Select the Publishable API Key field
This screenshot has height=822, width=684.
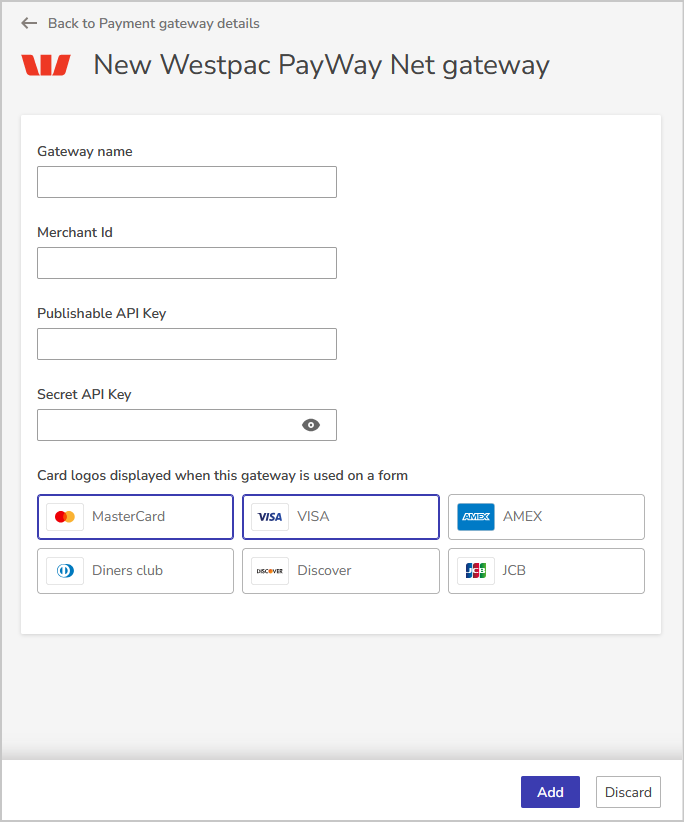[187, 344]
